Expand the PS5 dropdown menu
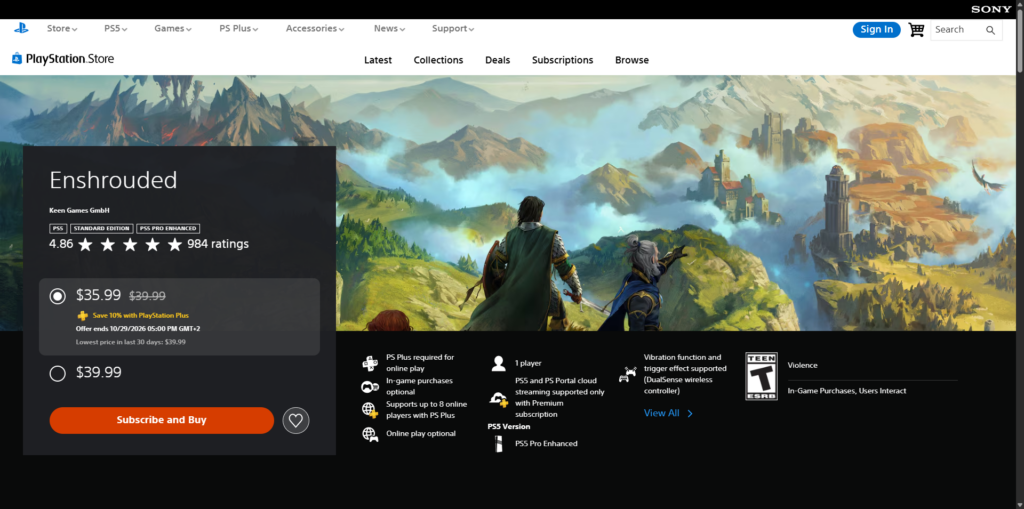Screen dimensions: 1024x509 (x=116, y=29)
